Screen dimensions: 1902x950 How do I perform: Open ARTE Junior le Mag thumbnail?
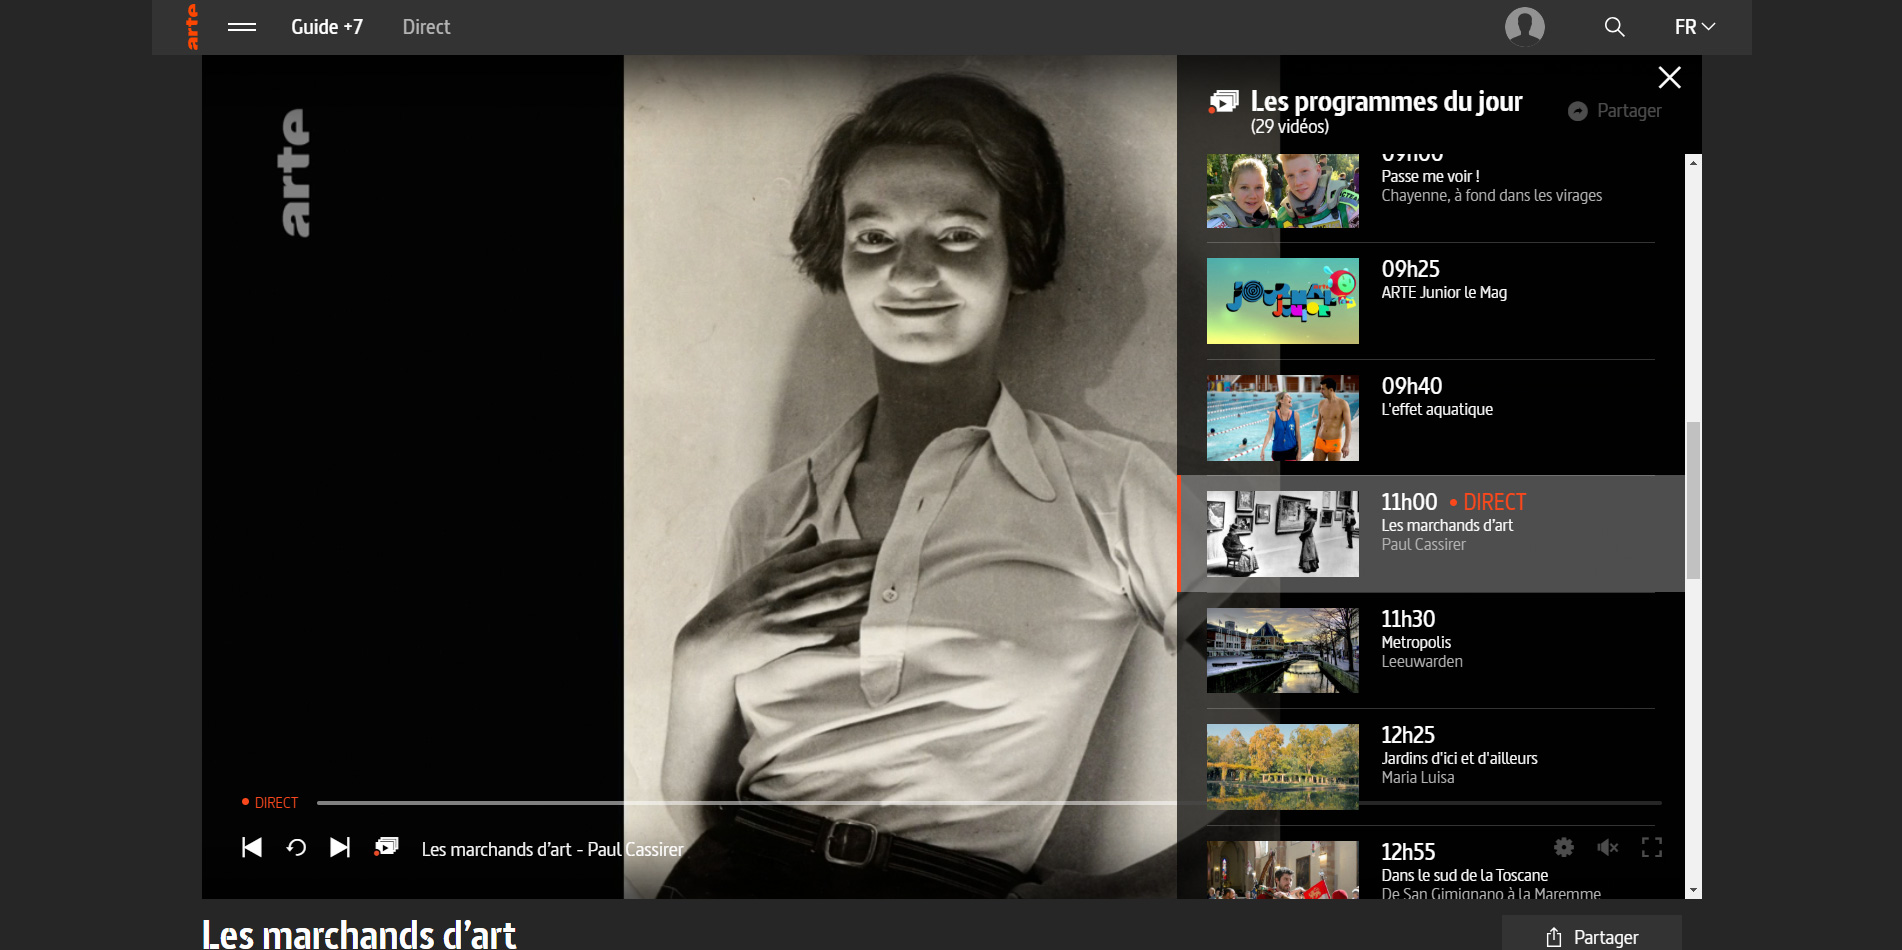point(1283,301)
